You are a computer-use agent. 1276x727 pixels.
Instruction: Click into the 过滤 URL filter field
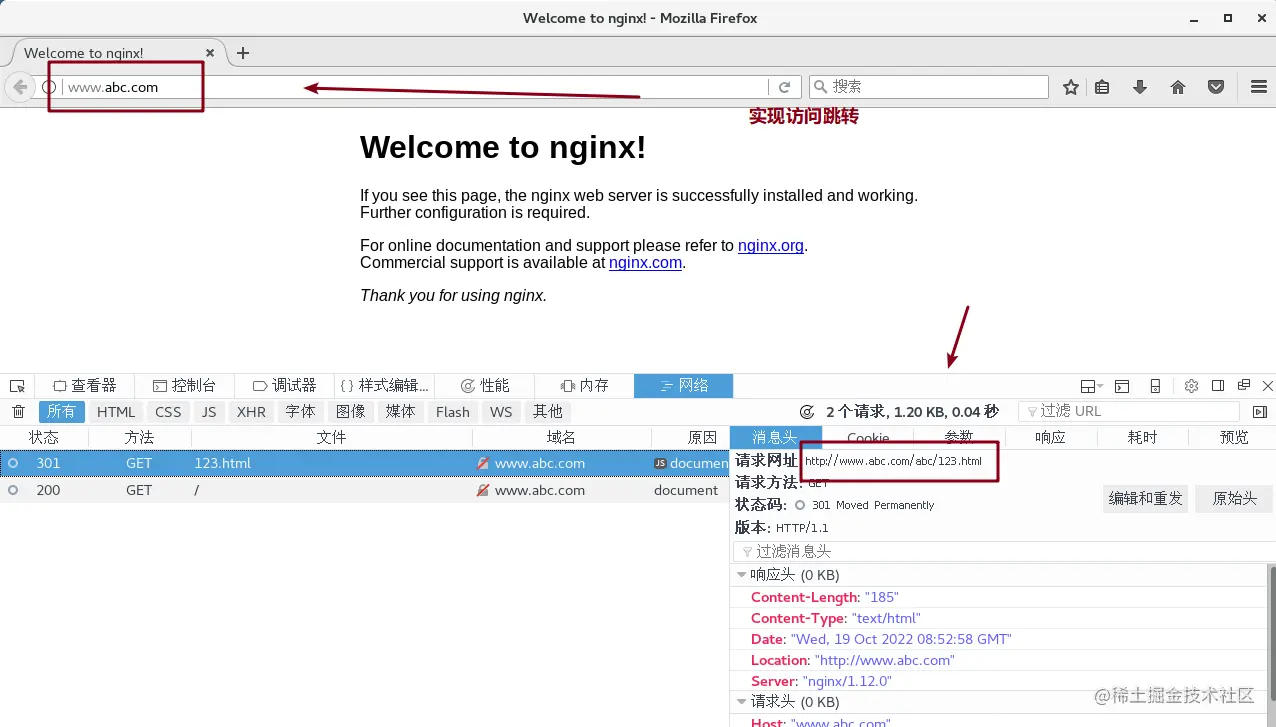click(1129, 412)
